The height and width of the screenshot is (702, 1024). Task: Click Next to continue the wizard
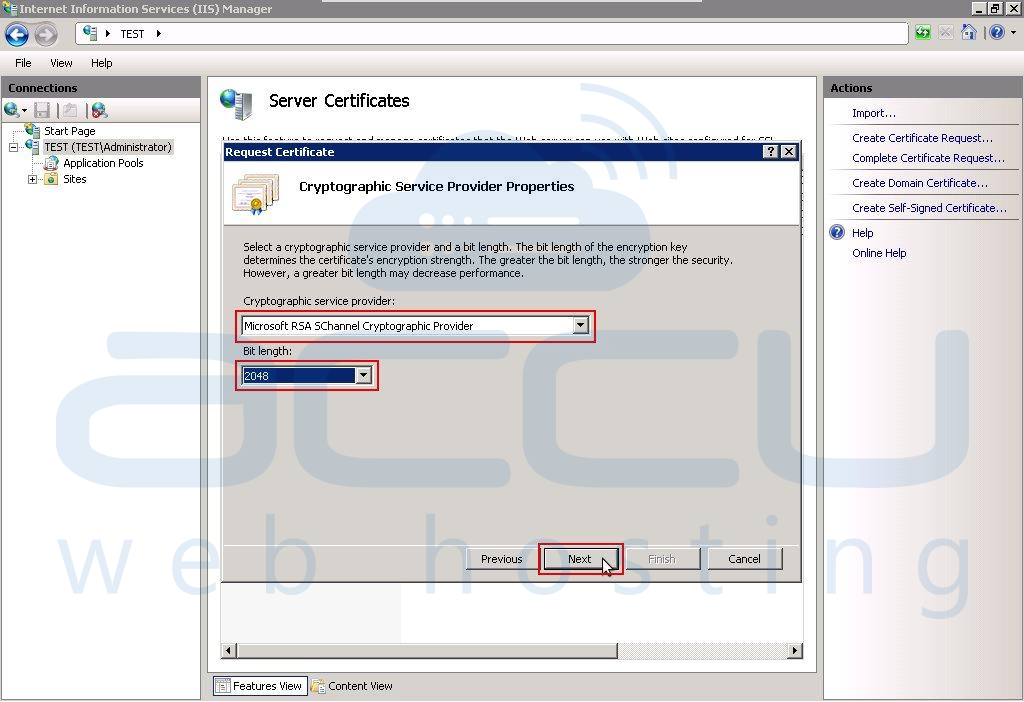[x=580, y=559]
